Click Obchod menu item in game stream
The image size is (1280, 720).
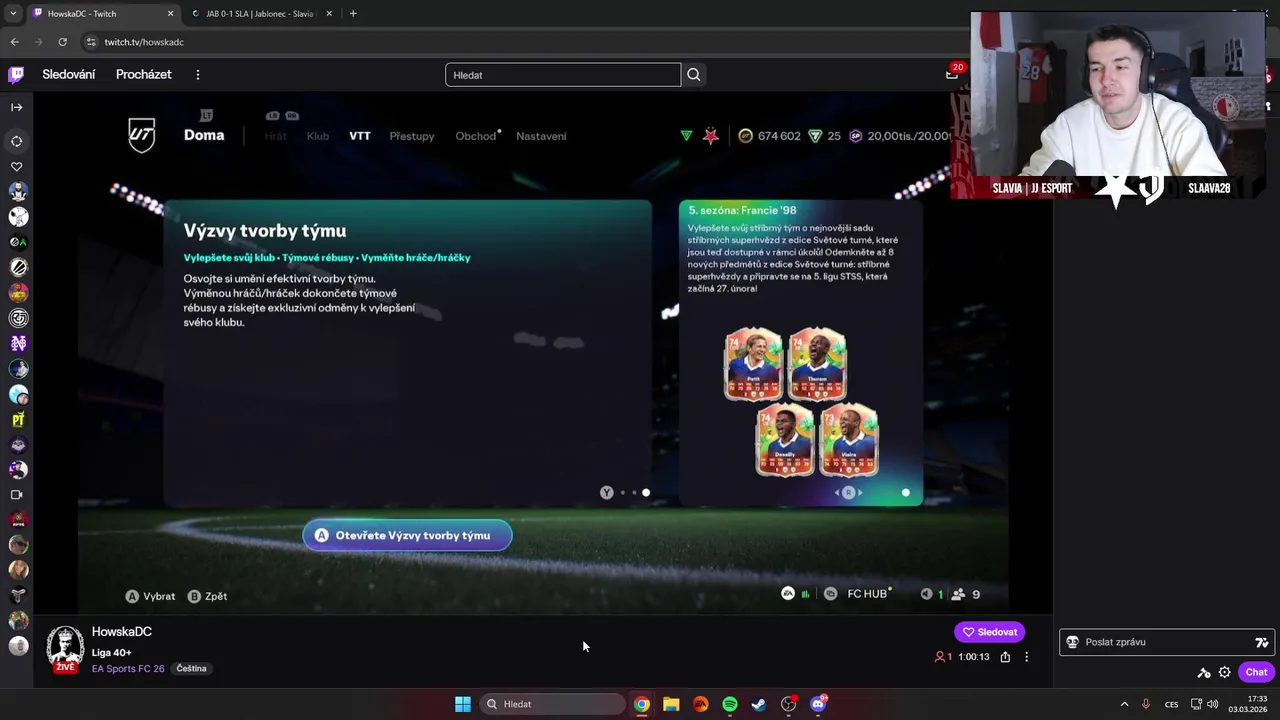[476, 136]
